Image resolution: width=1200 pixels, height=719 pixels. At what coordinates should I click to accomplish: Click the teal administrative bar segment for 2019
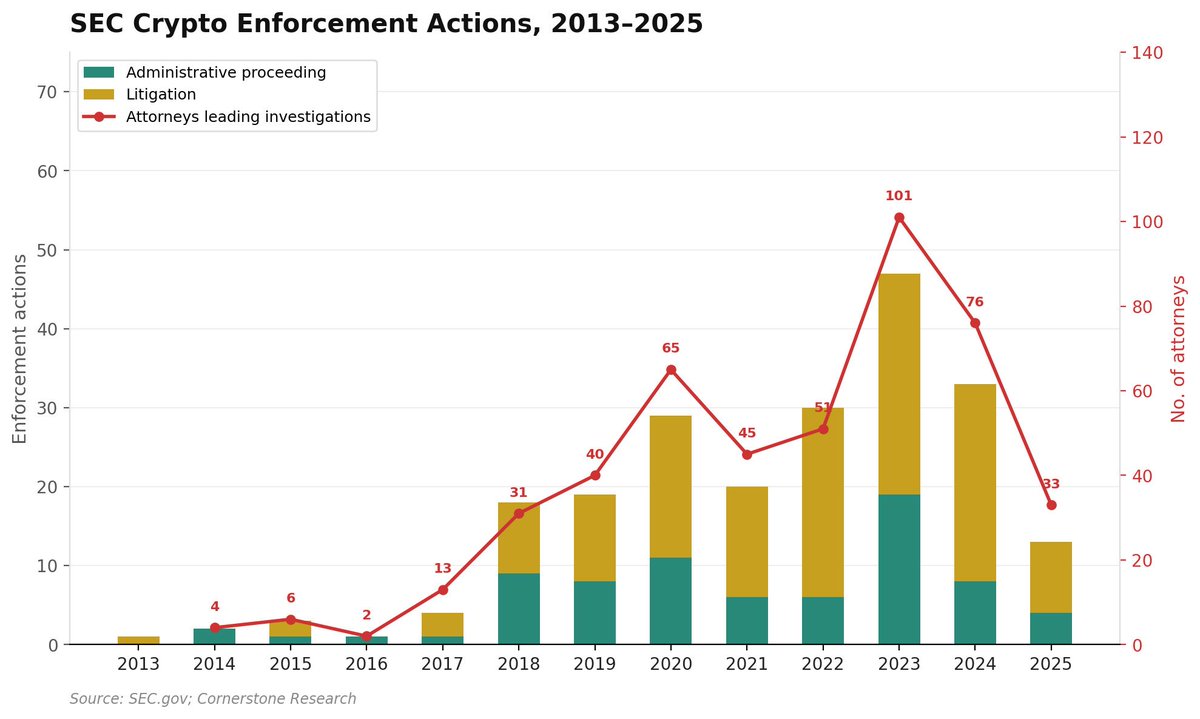coord(595,613)
